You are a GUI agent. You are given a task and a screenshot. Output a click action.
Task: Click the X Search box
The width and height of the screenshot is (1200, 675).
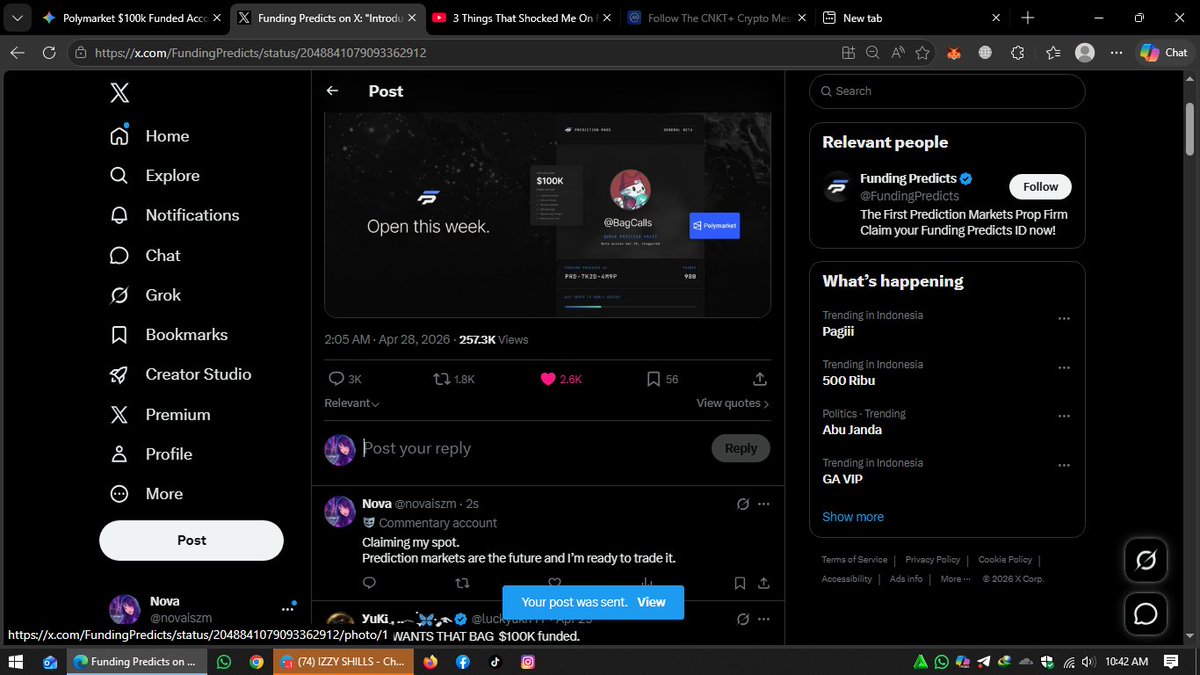click(947, 91)
